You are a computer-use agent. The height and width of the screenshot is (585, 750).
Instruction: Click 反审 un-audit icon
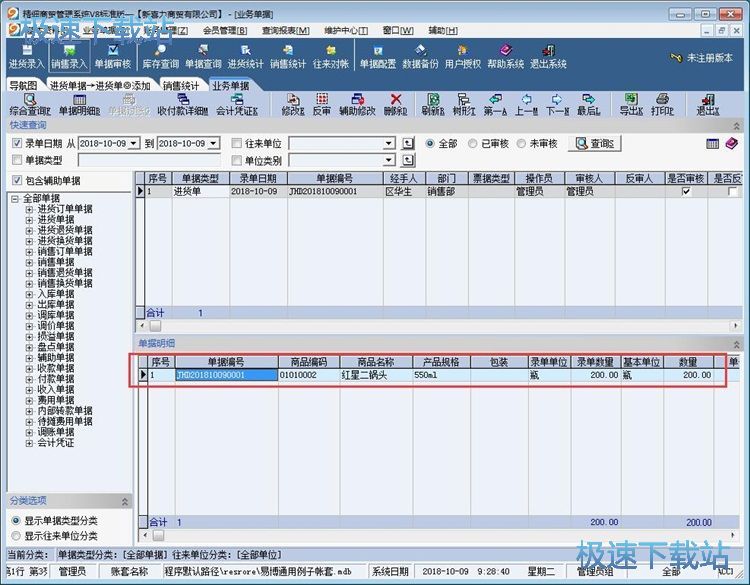coord(321,105)
